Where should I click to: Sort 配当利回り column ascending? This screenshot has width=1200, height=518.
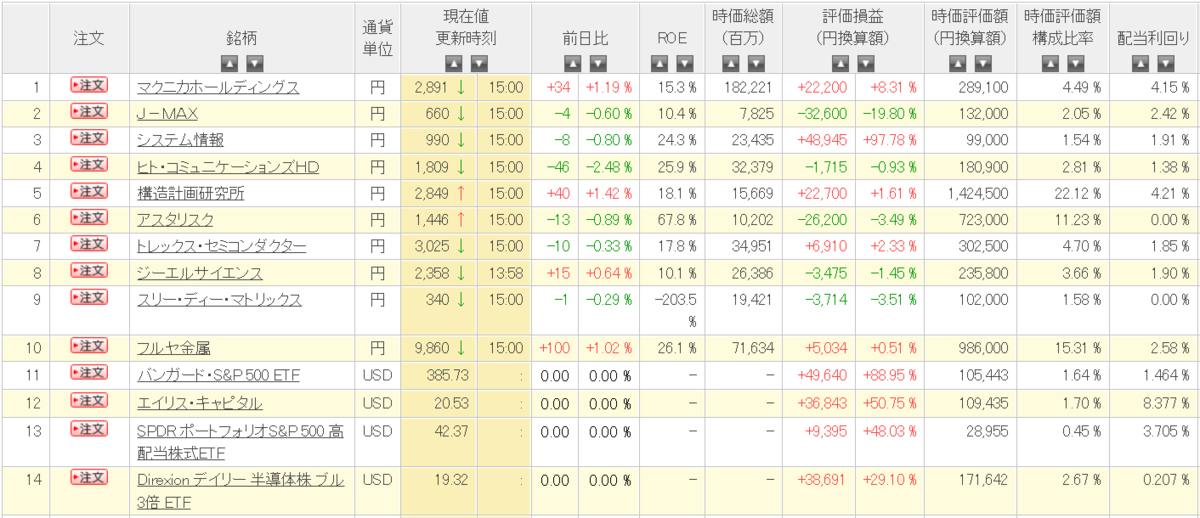tap(1139, 63)
